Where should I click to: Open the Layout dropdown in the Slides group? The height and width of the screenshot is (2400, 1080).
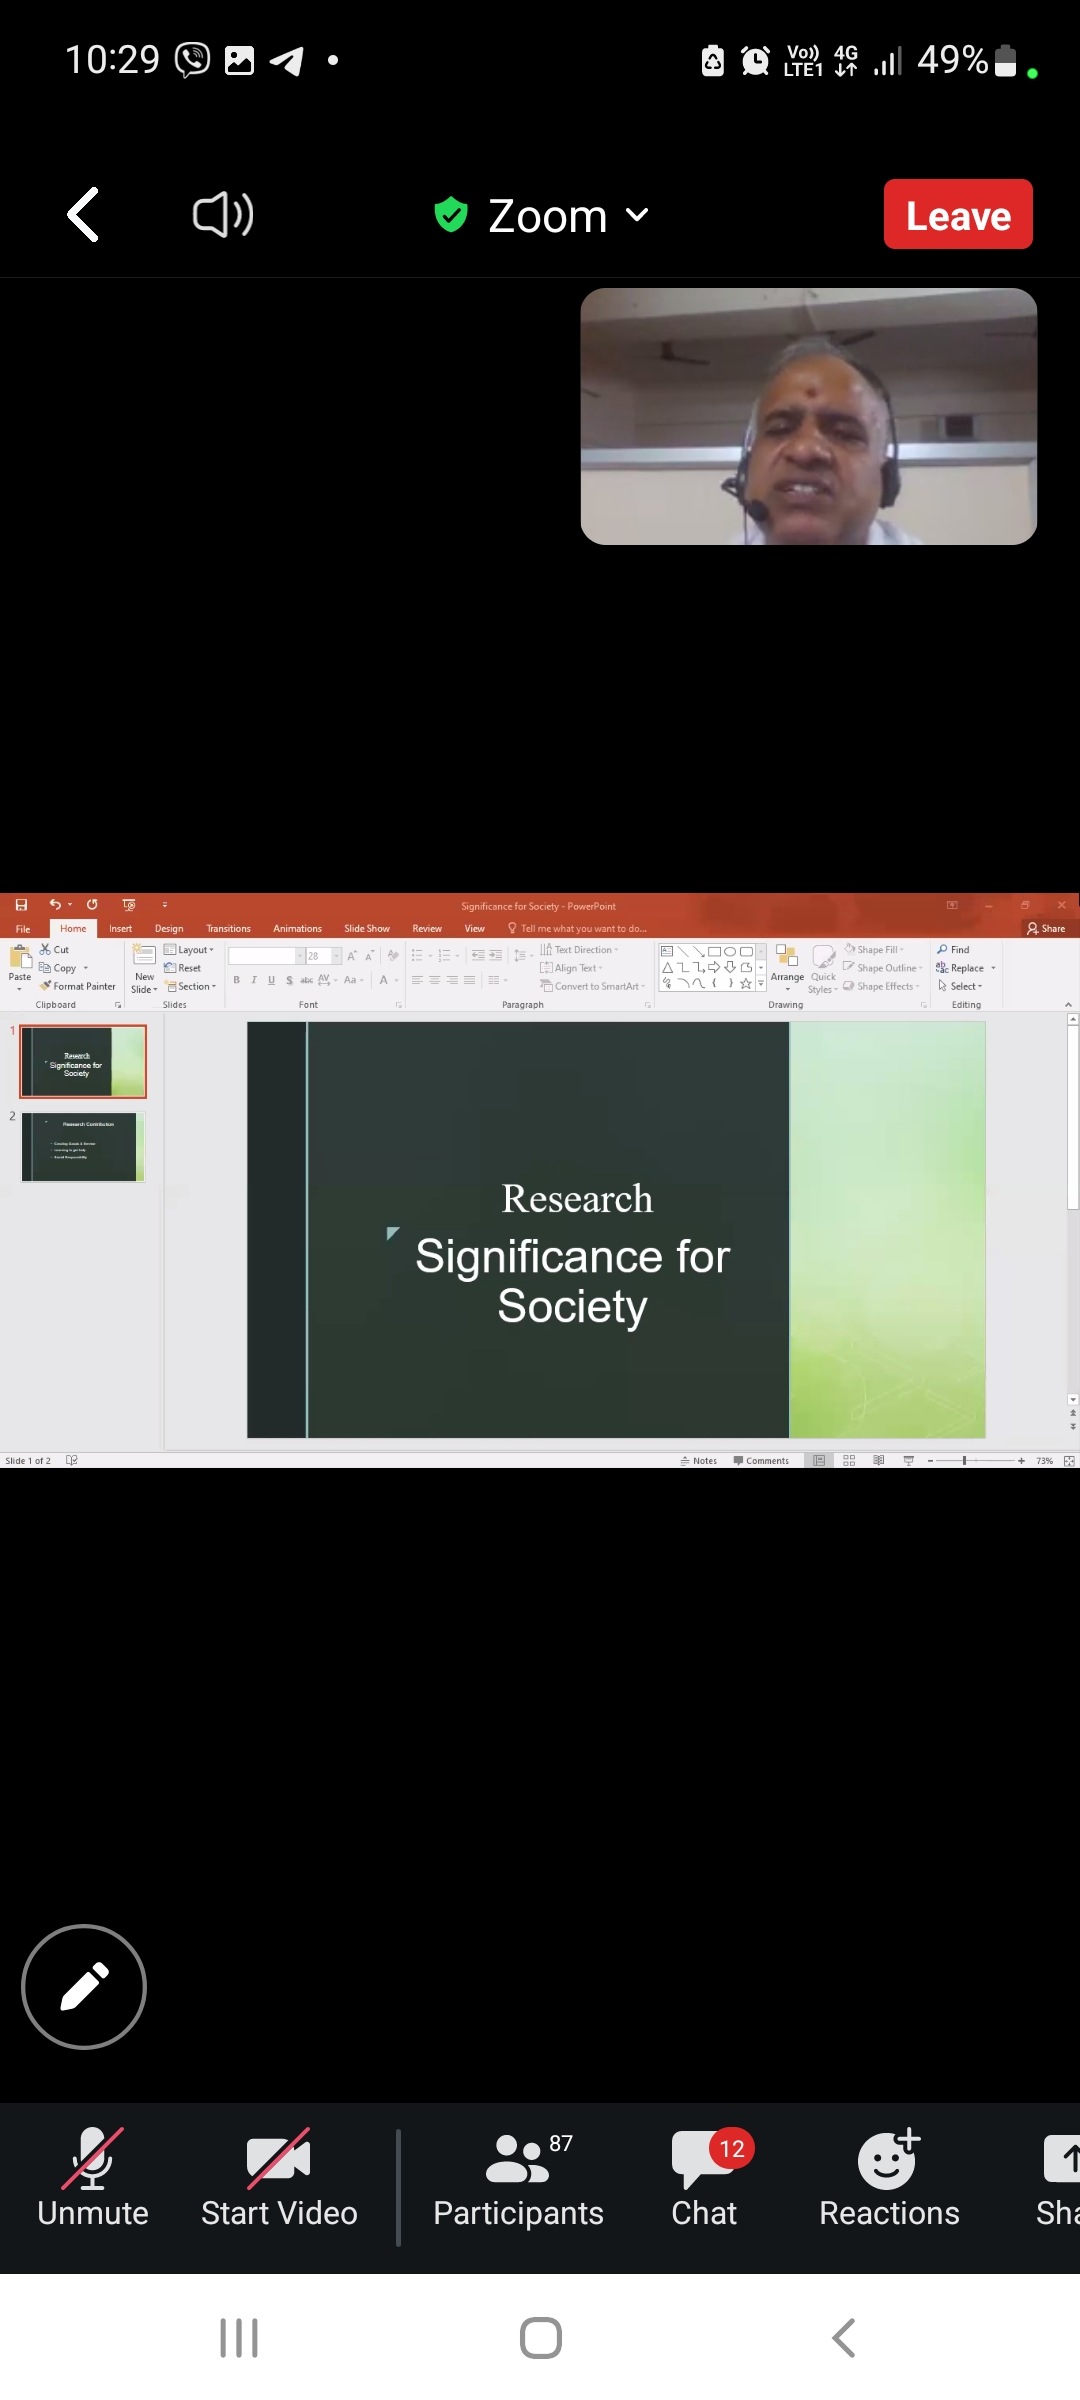click(x=190, y=950)
